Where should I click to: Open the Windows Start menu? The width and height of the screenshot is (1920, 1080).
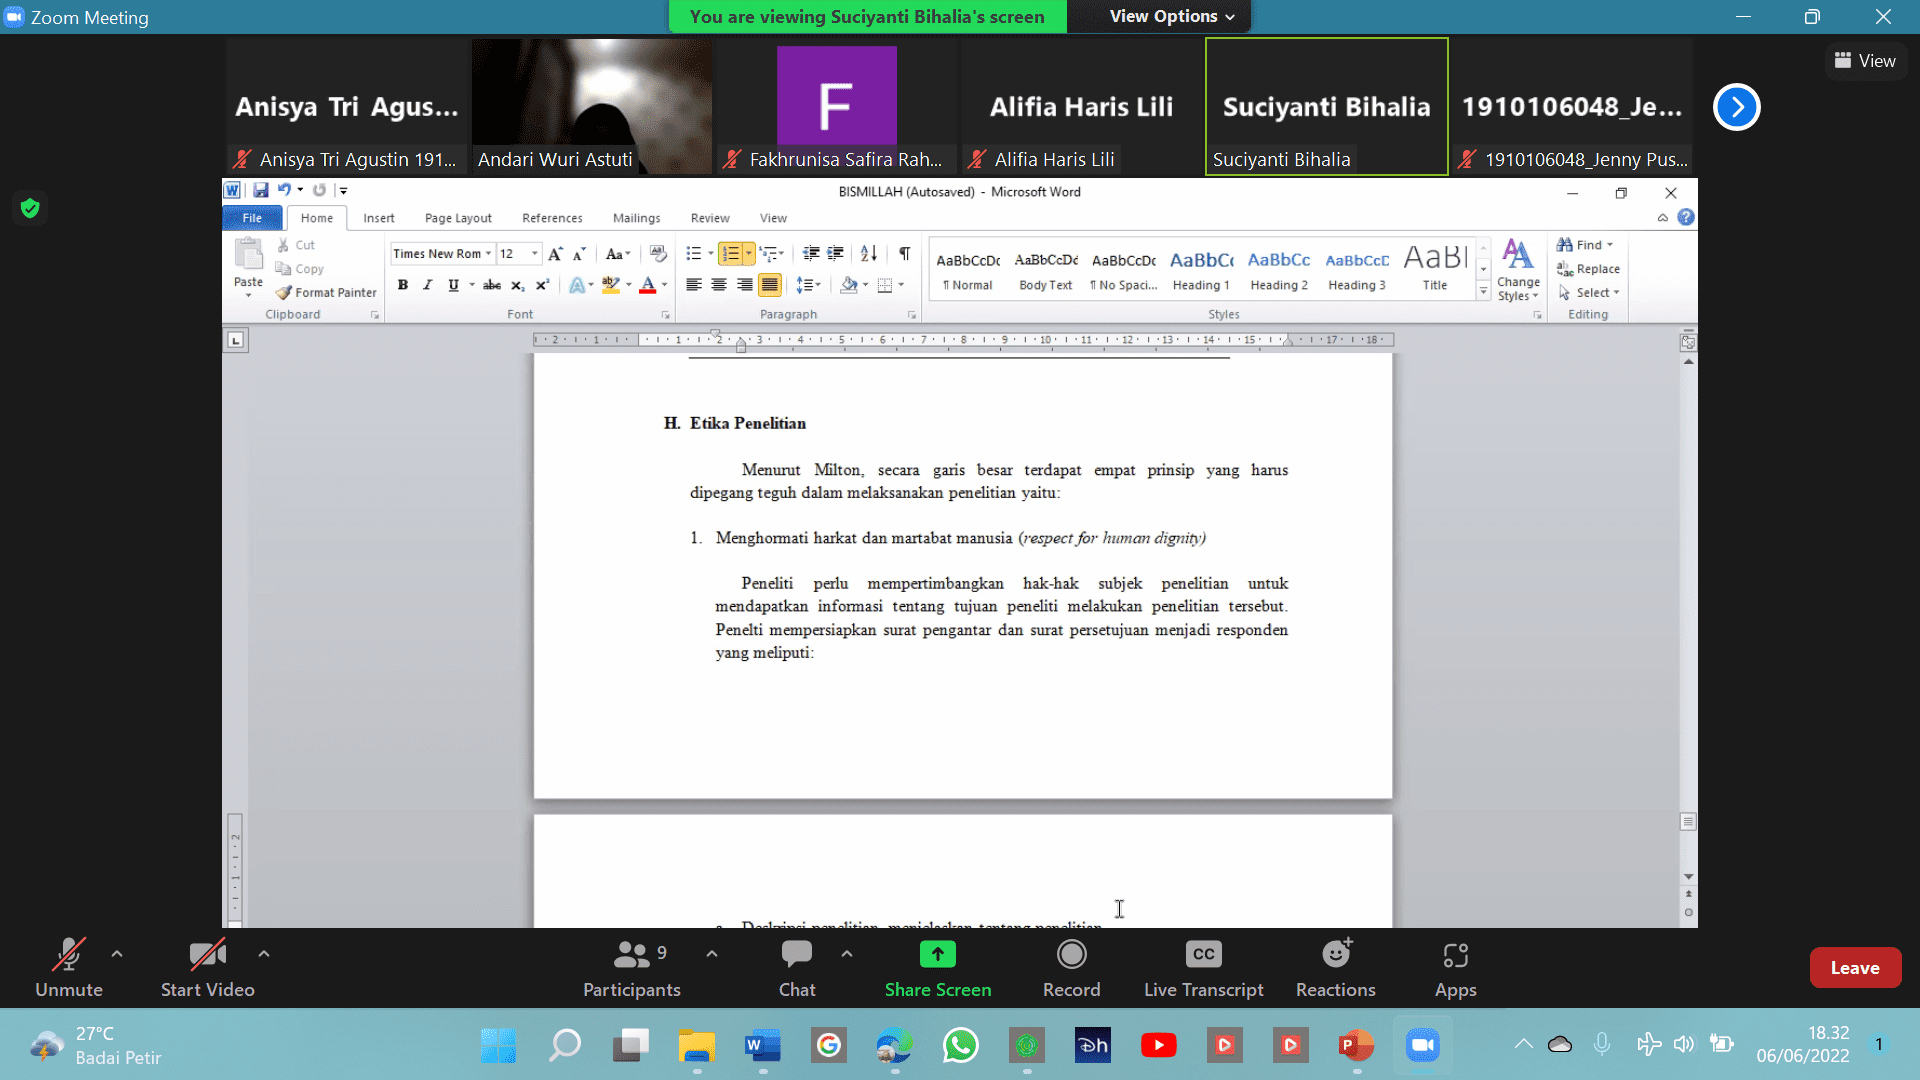point(499,1046)
